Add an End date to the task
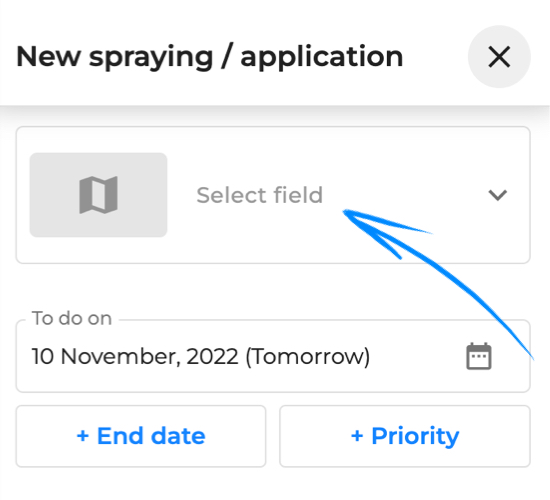Viewport: 550px width, 500px height. tap(141, 436)
